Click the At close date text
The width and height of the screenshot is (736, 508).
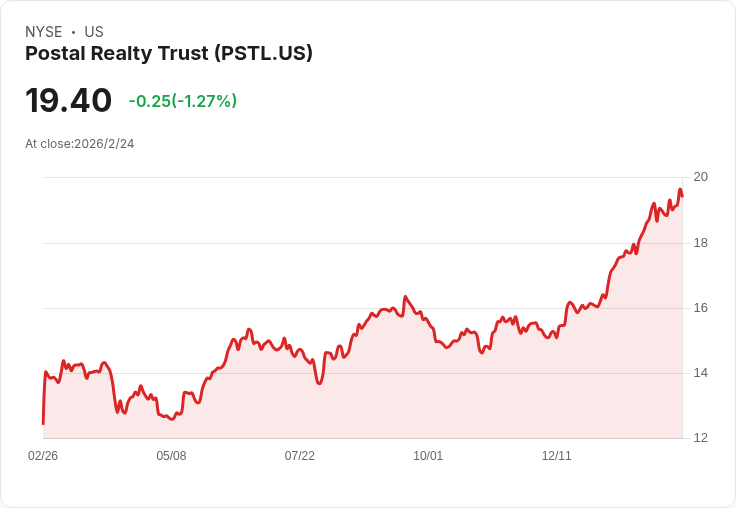tap(80, 144)
